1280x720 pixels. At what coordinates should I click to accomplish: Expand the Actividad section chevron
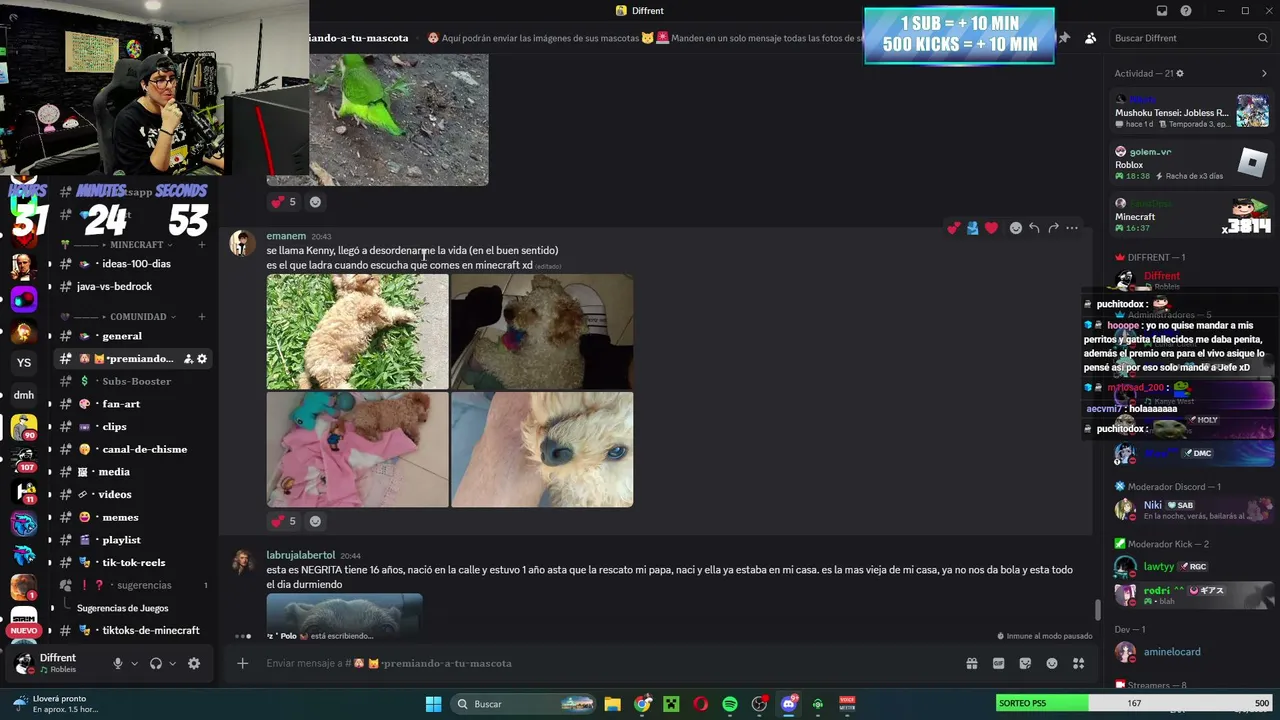click(1264, 74)
